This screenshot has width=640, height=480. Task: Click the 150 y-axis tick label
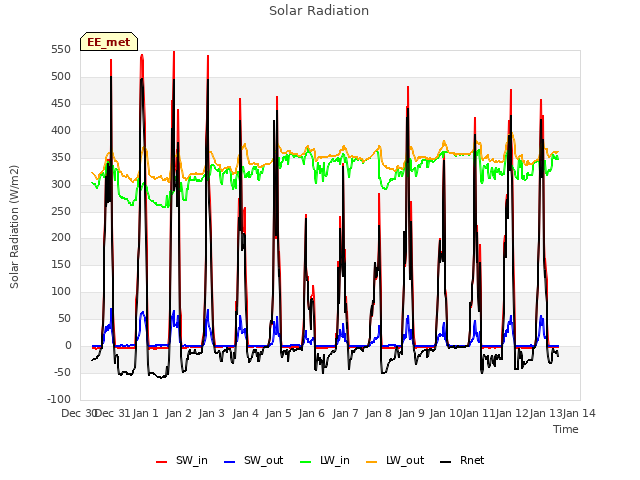tap(61, 264)
